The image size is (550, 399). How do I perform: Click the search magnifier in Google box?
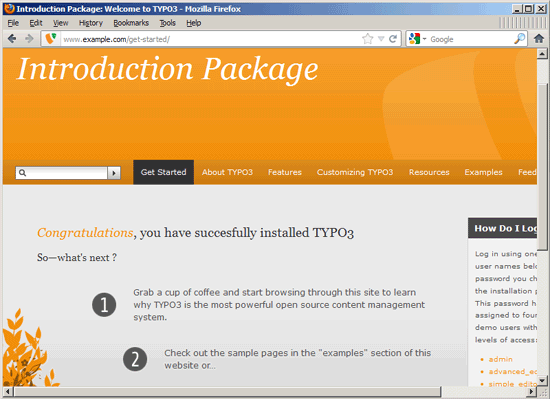coord(519,39)
